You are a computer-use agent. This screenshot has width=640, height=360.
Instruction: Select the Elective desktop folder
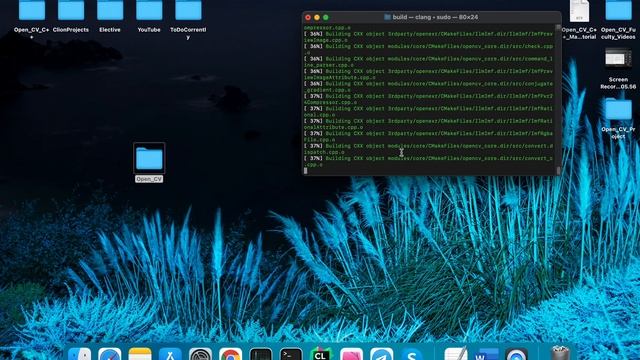(x=110, y=11)
